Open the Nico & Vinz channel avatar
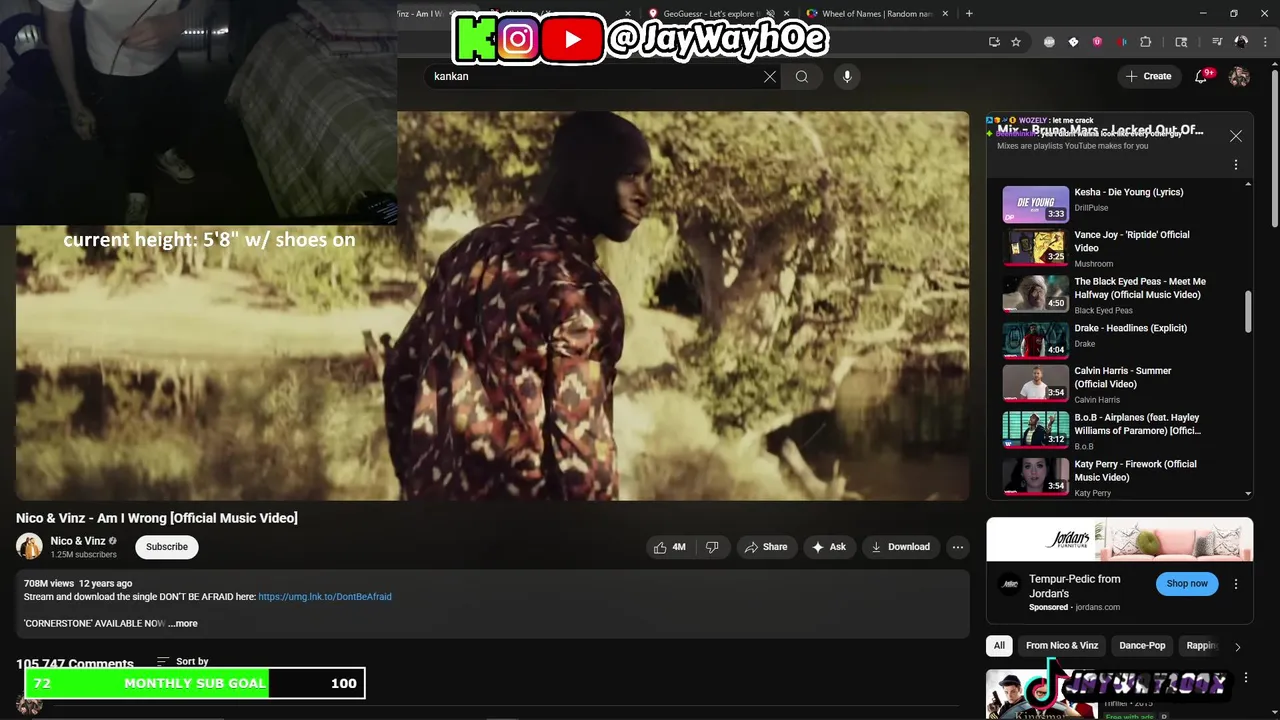Viewport: 1280px width, 720px height. coord(29,546)
